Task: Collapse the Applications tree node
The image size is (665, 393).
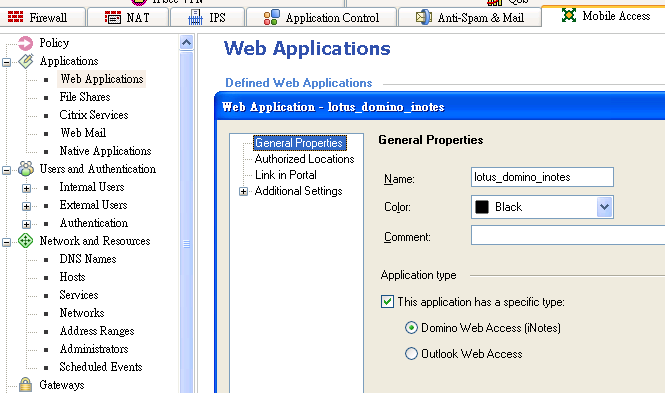Action: pyautogui.click(x=6, y=62)
